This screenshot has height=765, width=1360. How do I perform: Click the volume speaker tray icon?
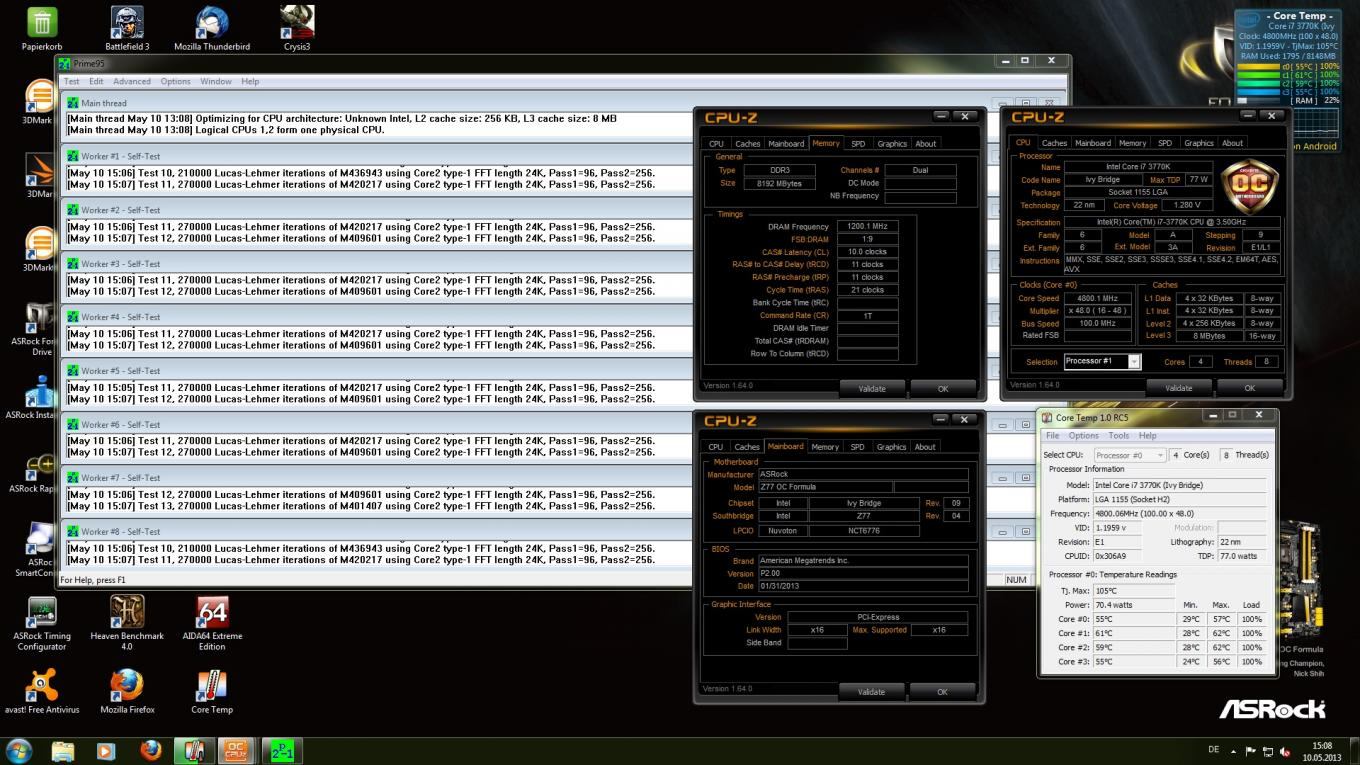(1285, 751)
